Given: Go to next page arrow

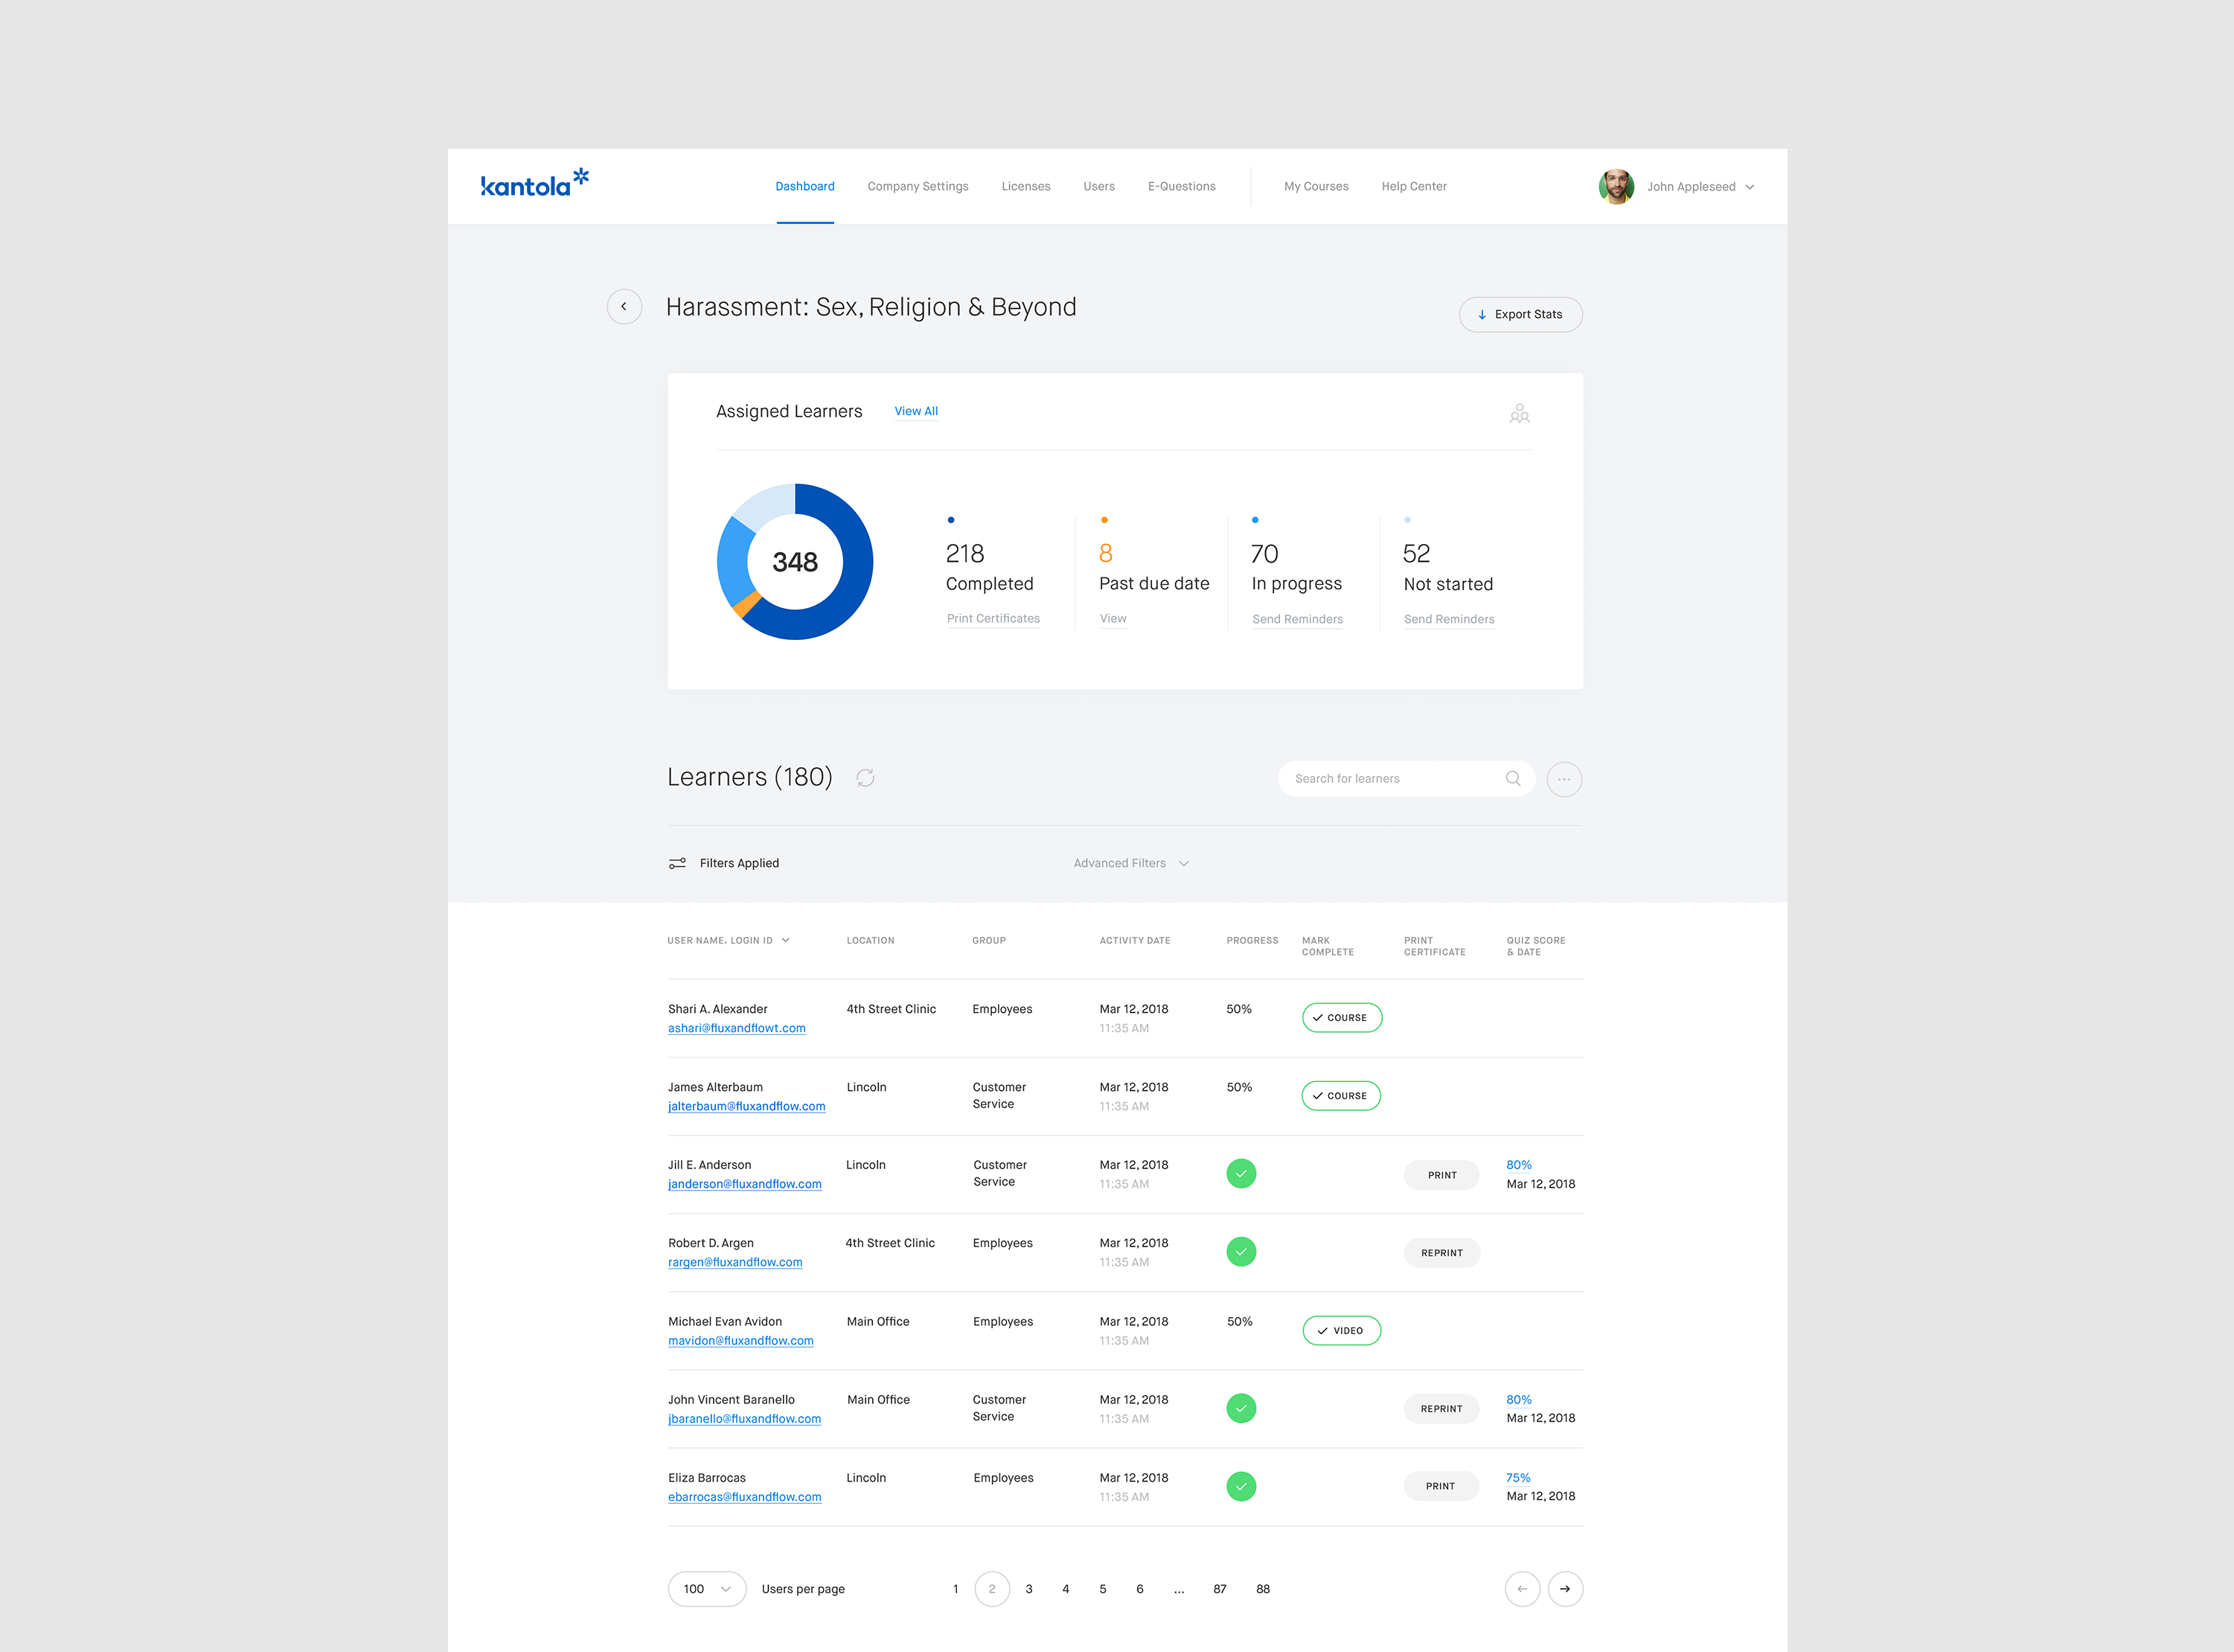Looking at the screenshot, I should coord(1565,1589).
